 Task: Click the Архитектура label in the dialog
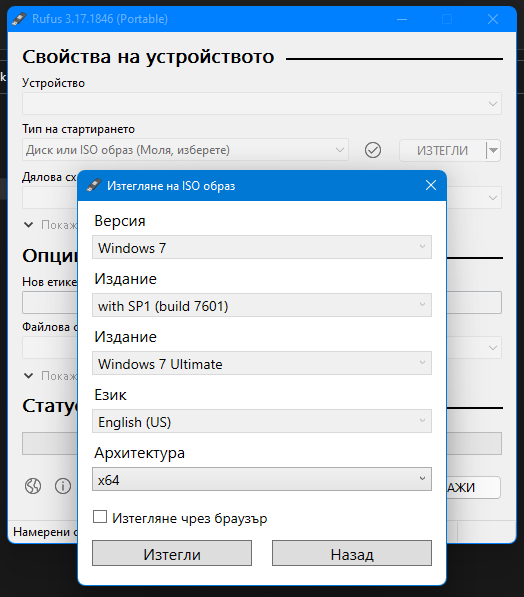pos(139,453)
